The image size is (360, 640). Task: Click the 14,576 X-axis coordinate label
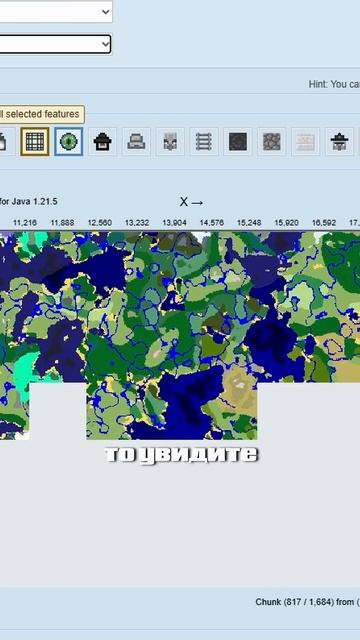211,223
